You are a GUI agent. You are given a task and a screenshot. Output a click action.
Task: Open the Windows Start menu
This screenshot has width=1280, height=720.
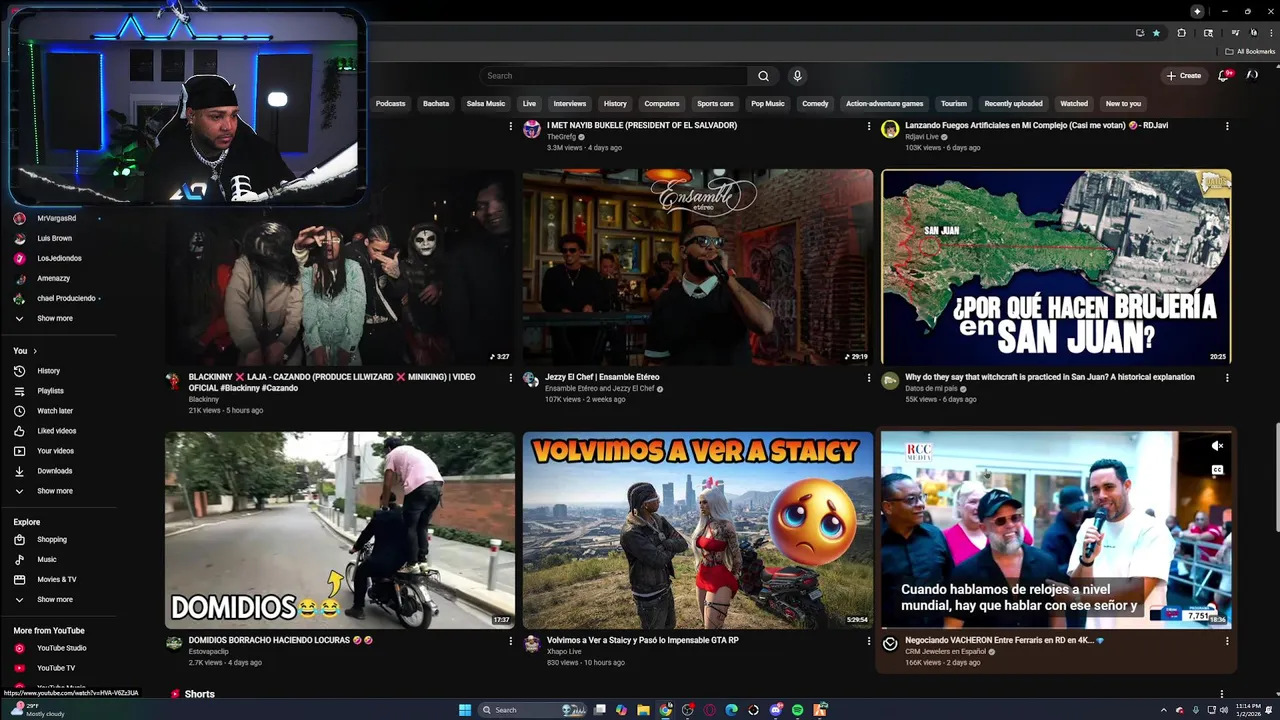(465, 710)
